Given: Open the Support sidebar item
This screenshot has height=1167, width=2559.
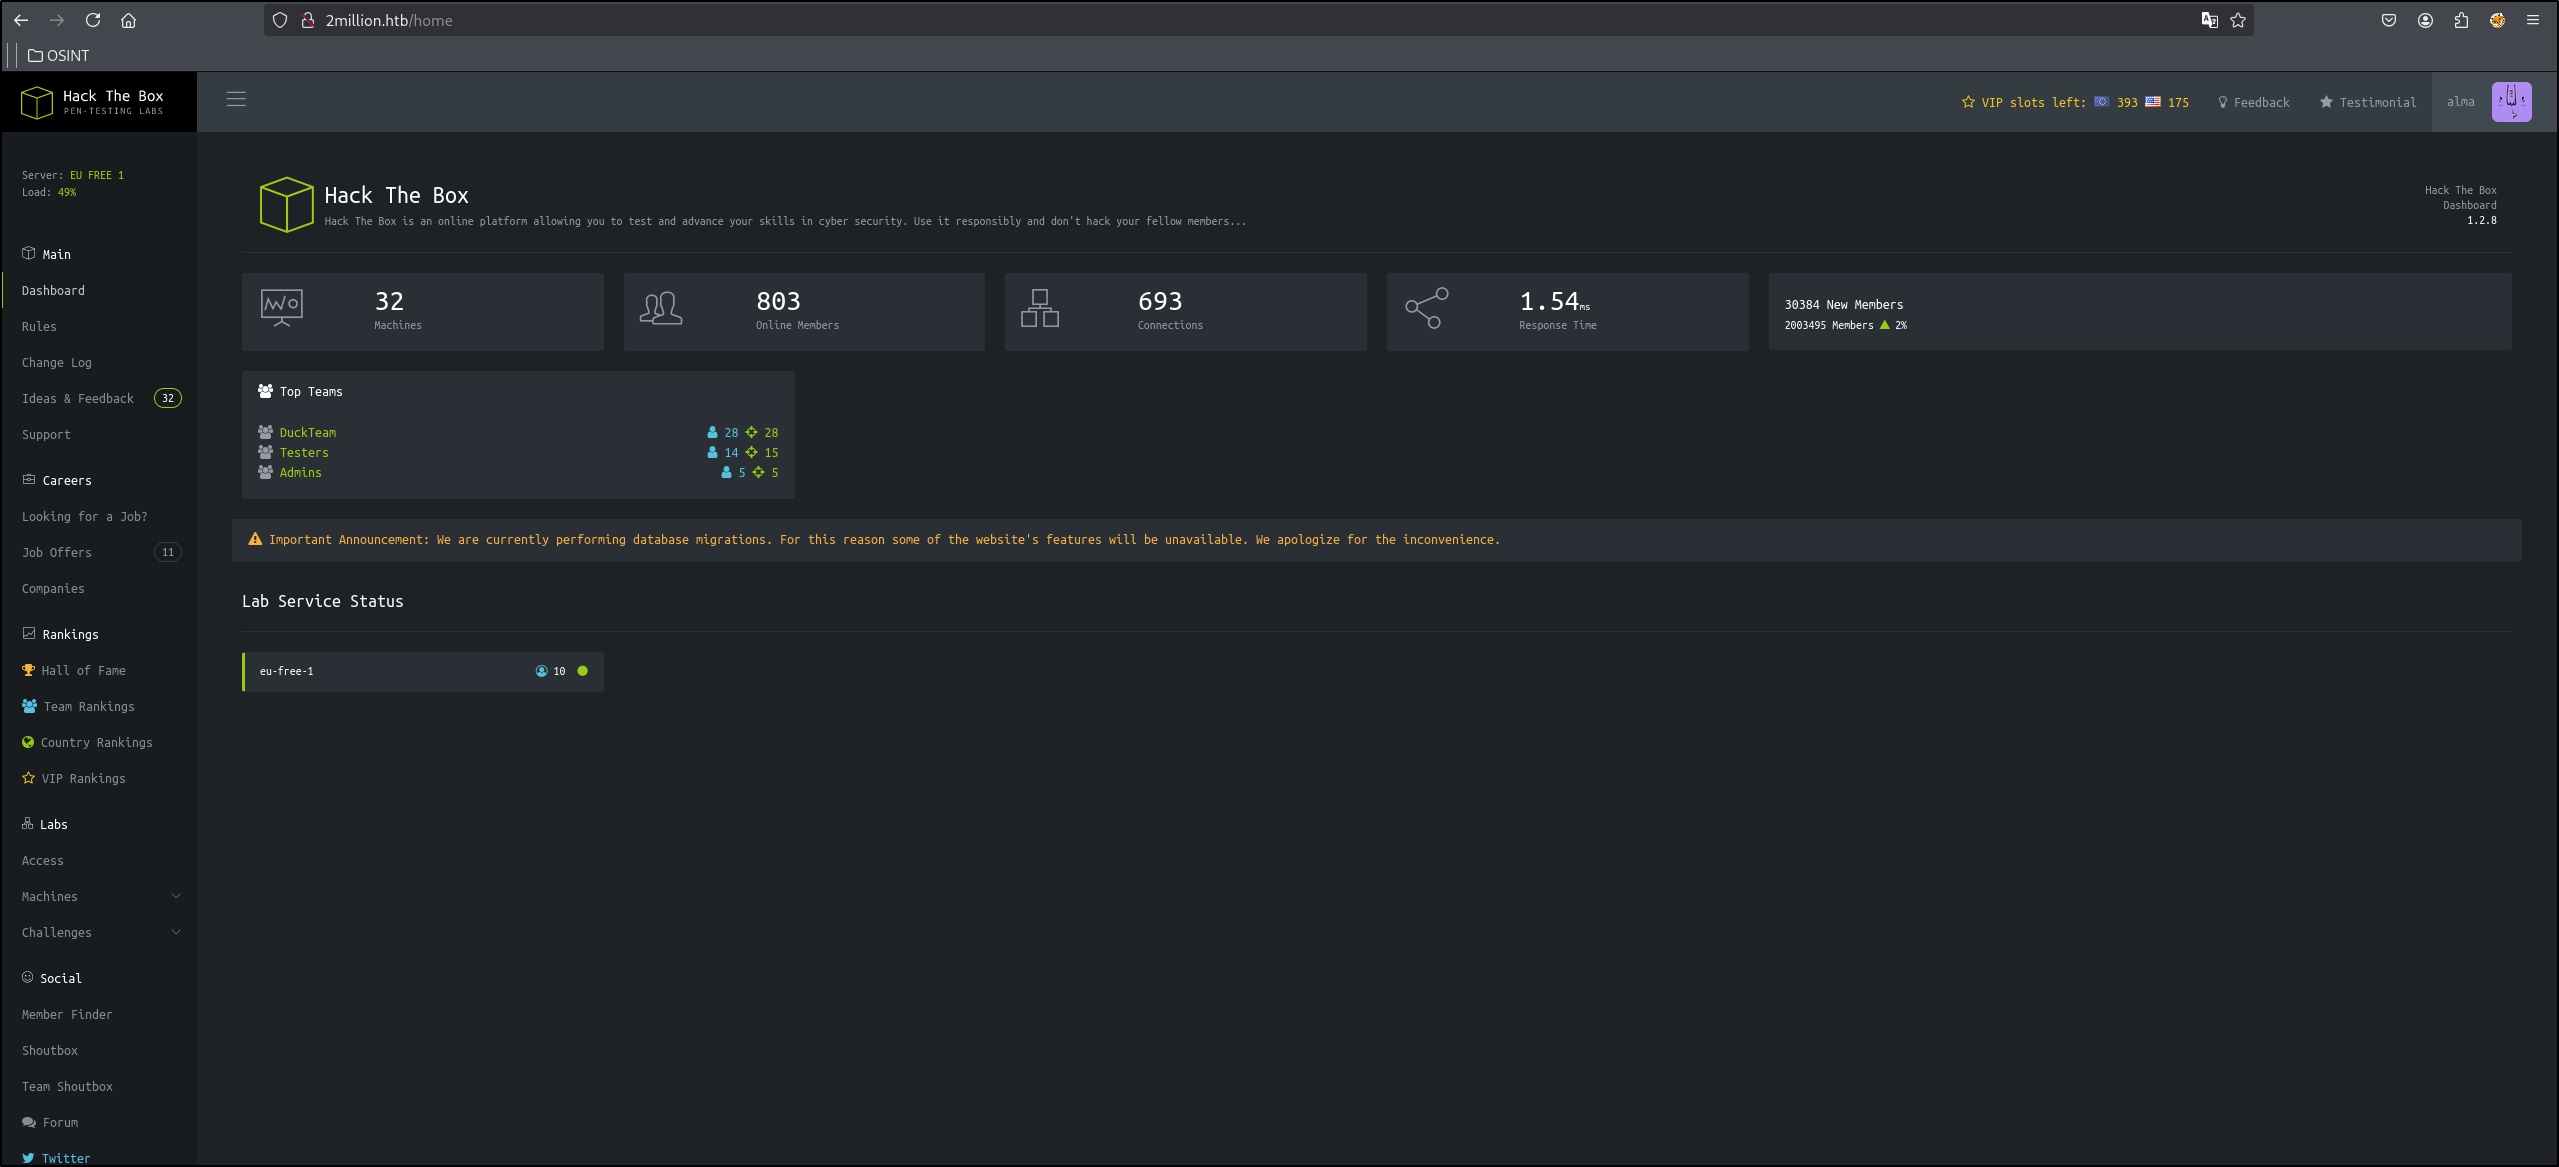Looking at the screenshot, I should [46, 435].
